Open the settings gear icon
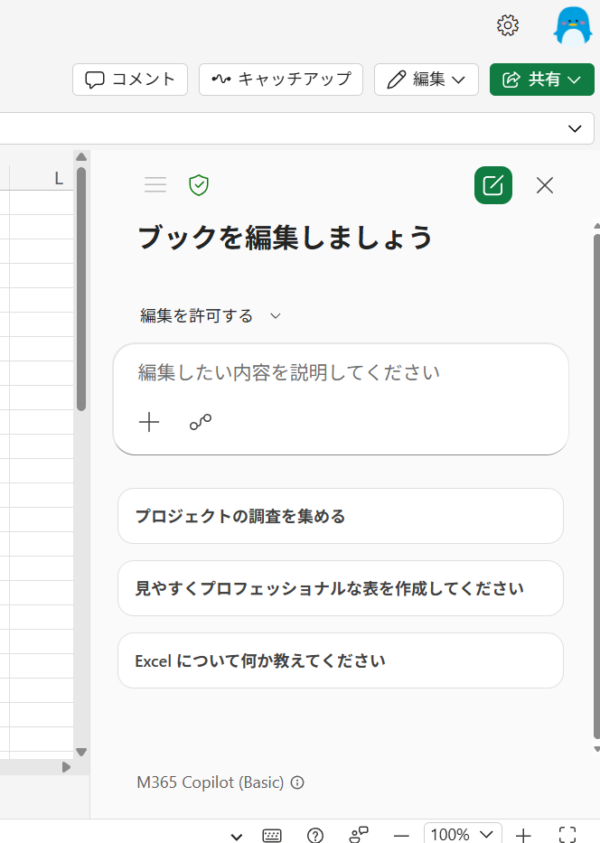 pyautogui.click(x=508, y=25)
